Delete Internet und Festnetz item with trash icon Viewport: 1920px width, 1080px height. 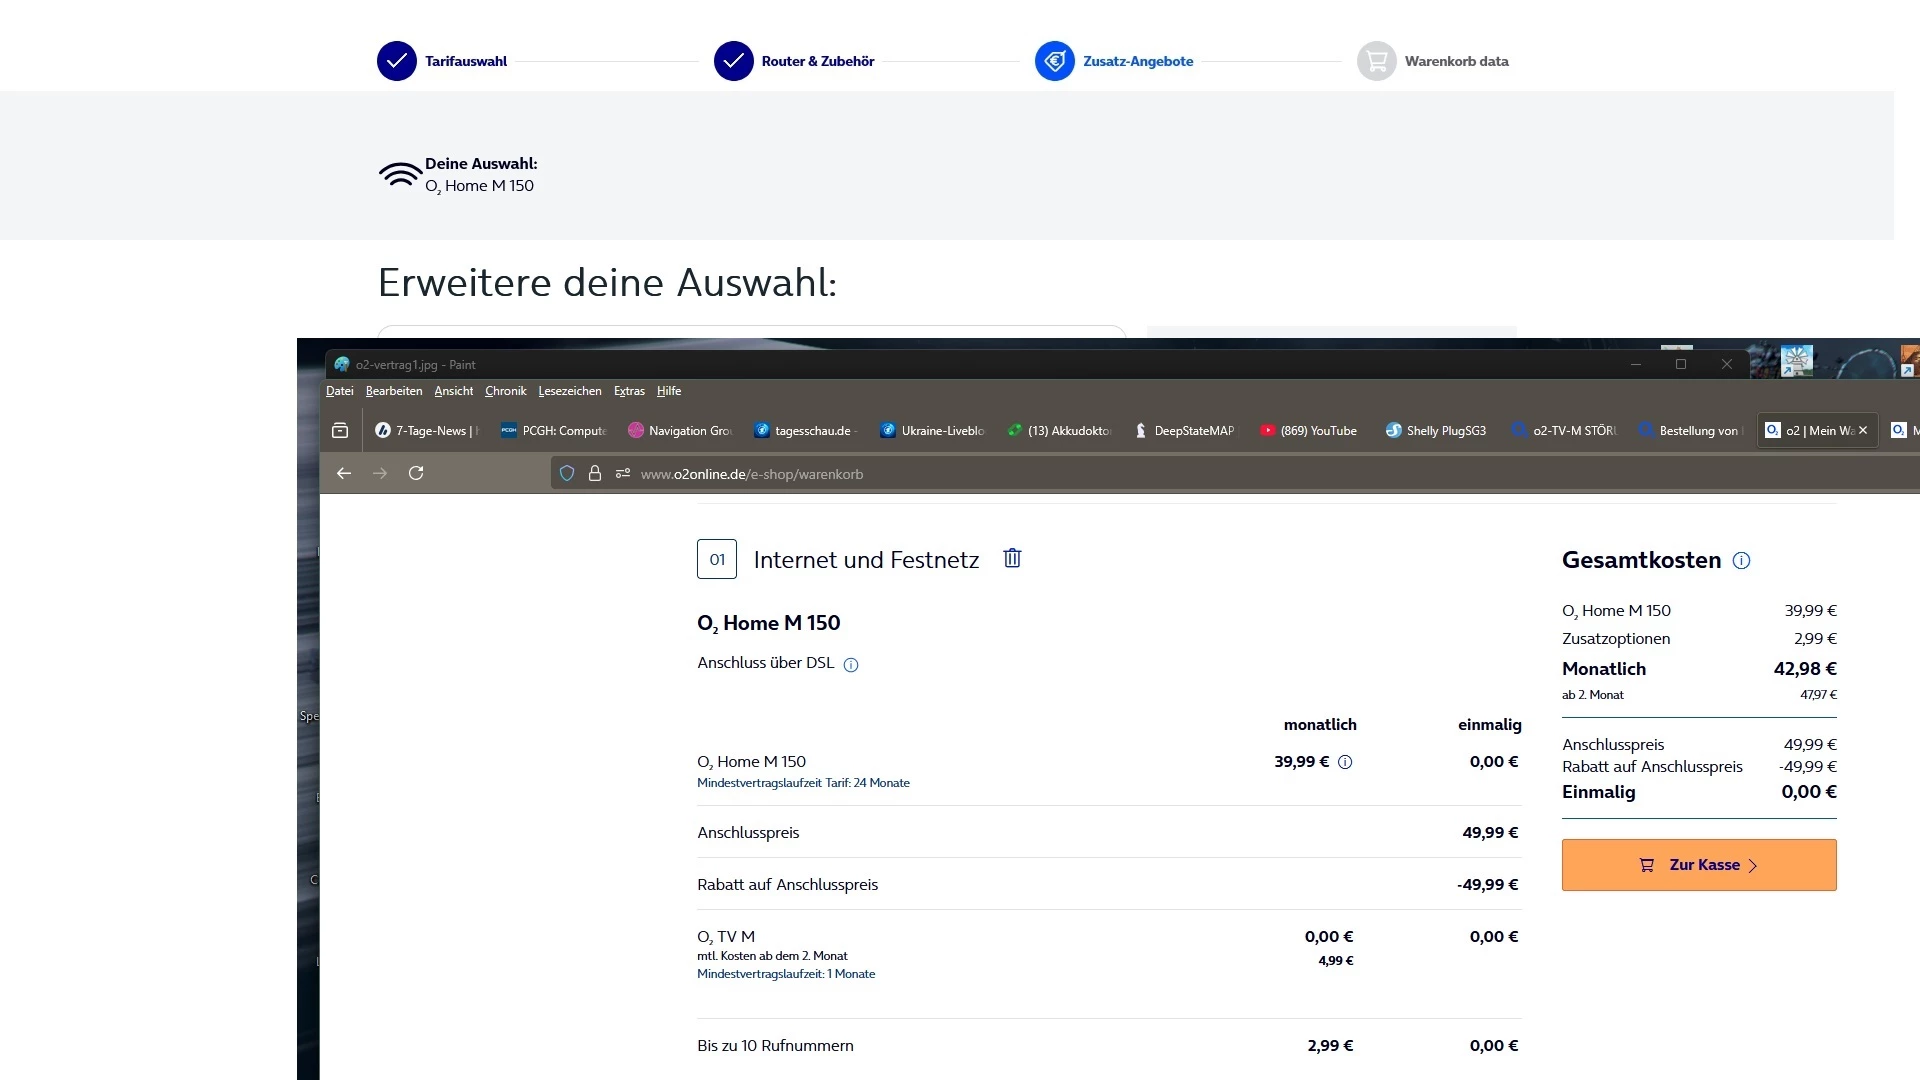[1012, 558]
